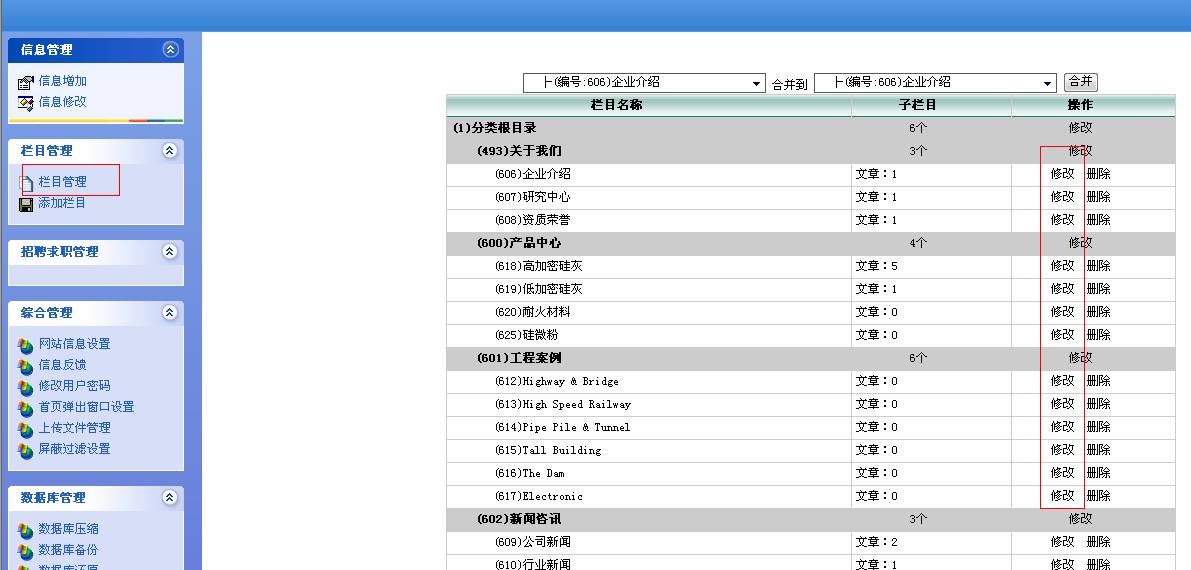This screenshot has height=570, width=1191.
Task: Click 删除 for (619)低加密硅灰
Action: click(1098, 288)
